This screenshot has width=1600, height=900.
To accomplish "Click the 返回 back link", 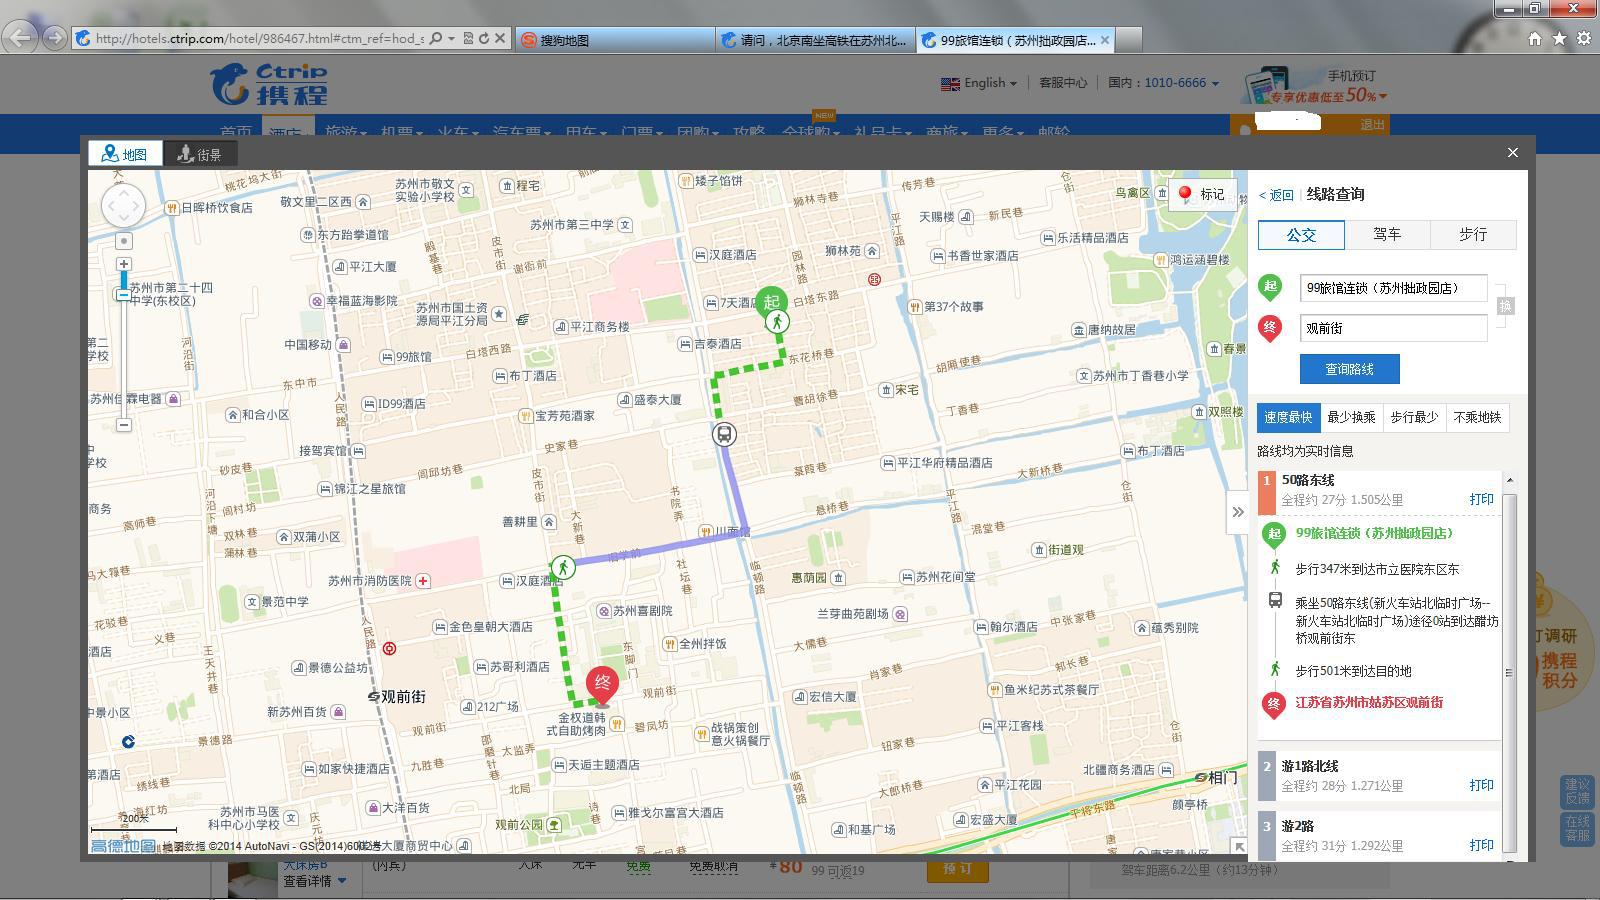I will point(1277,195).
